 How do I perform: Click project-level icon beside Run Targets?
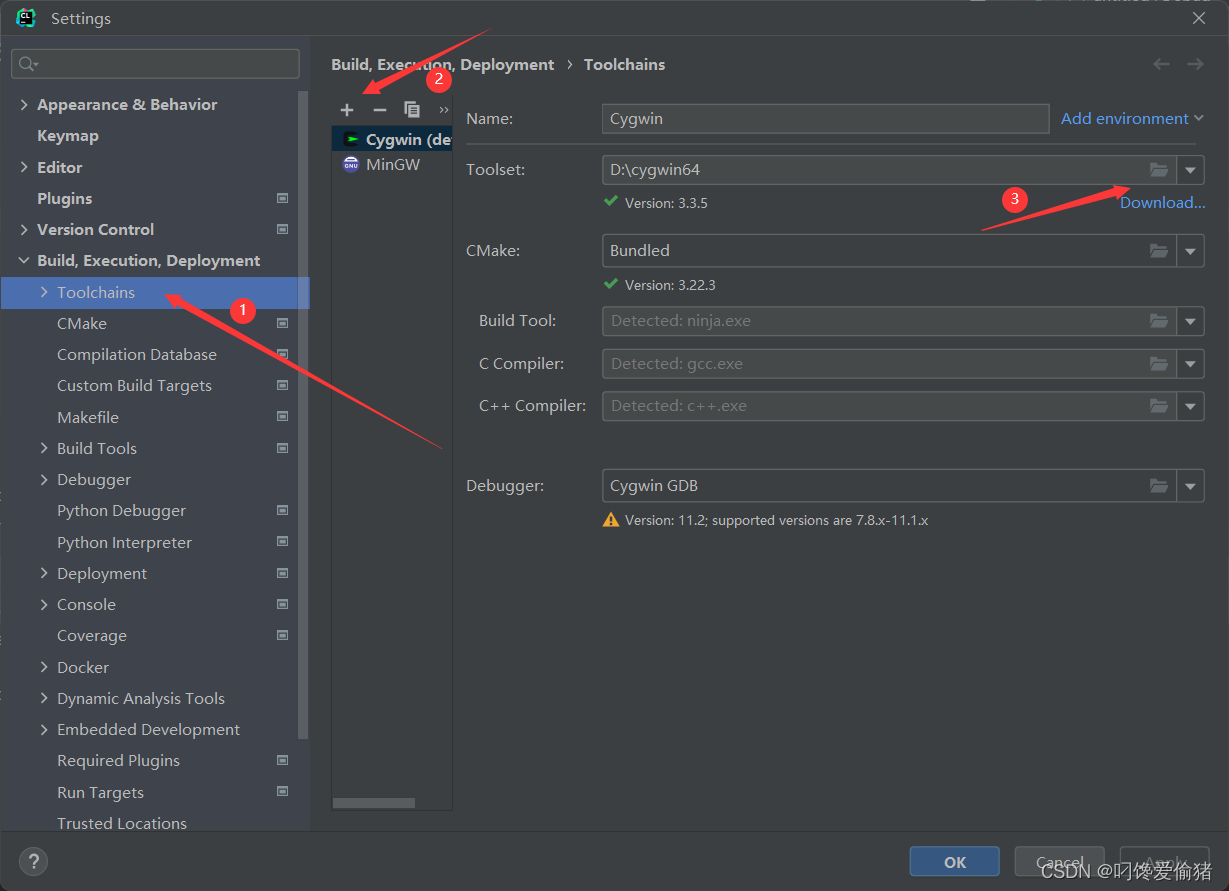point(282,792)
